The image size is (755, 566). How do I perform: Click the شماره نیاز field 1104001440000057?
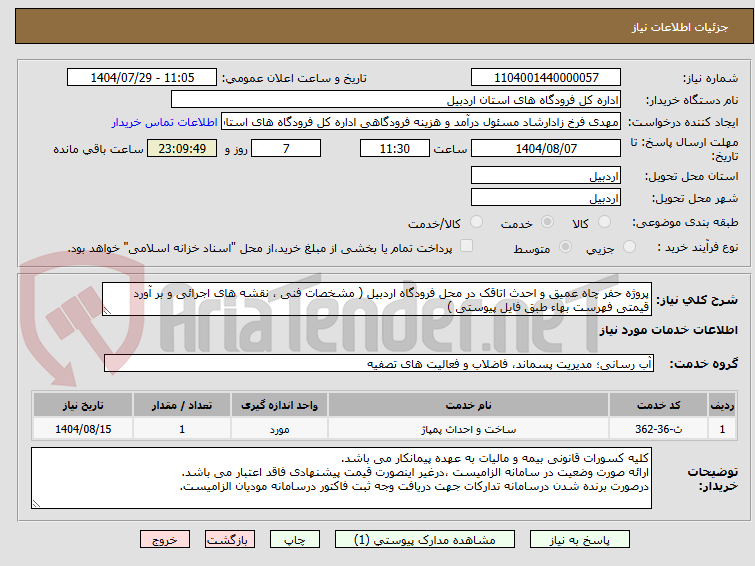click(546, 78)
